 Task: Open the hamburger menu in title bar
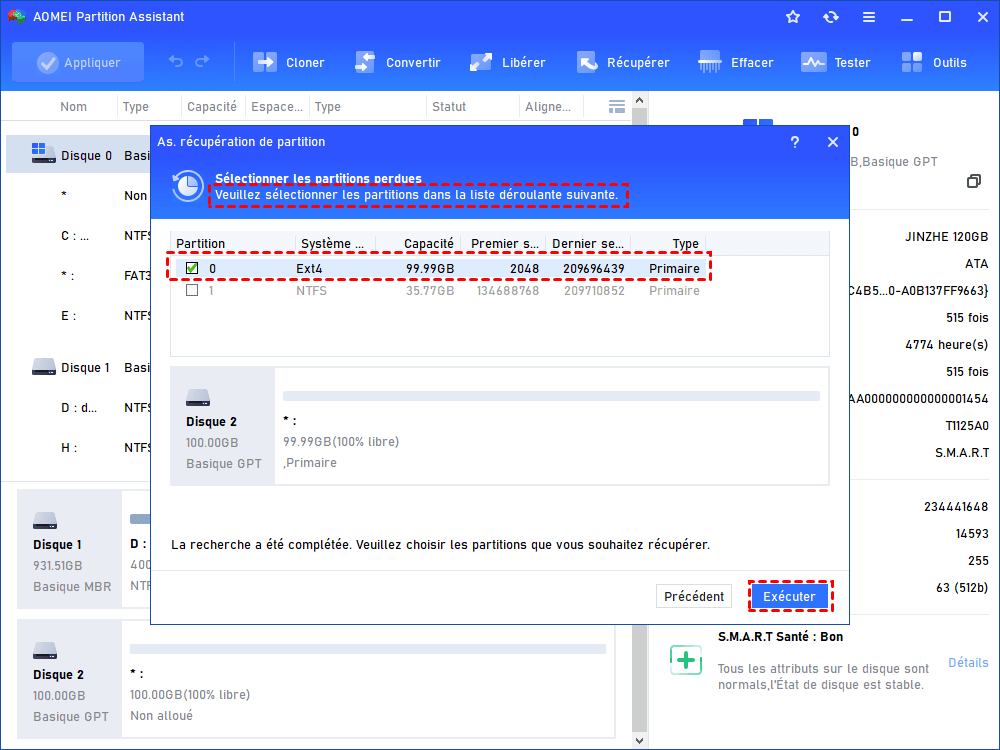click(869, 17)
